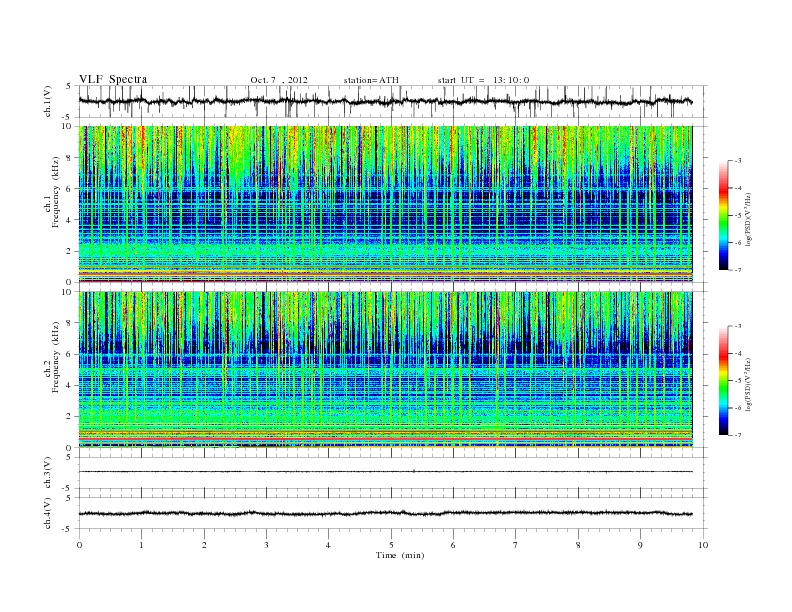Select the "Oct. 7 , 2012" date text

279,80
